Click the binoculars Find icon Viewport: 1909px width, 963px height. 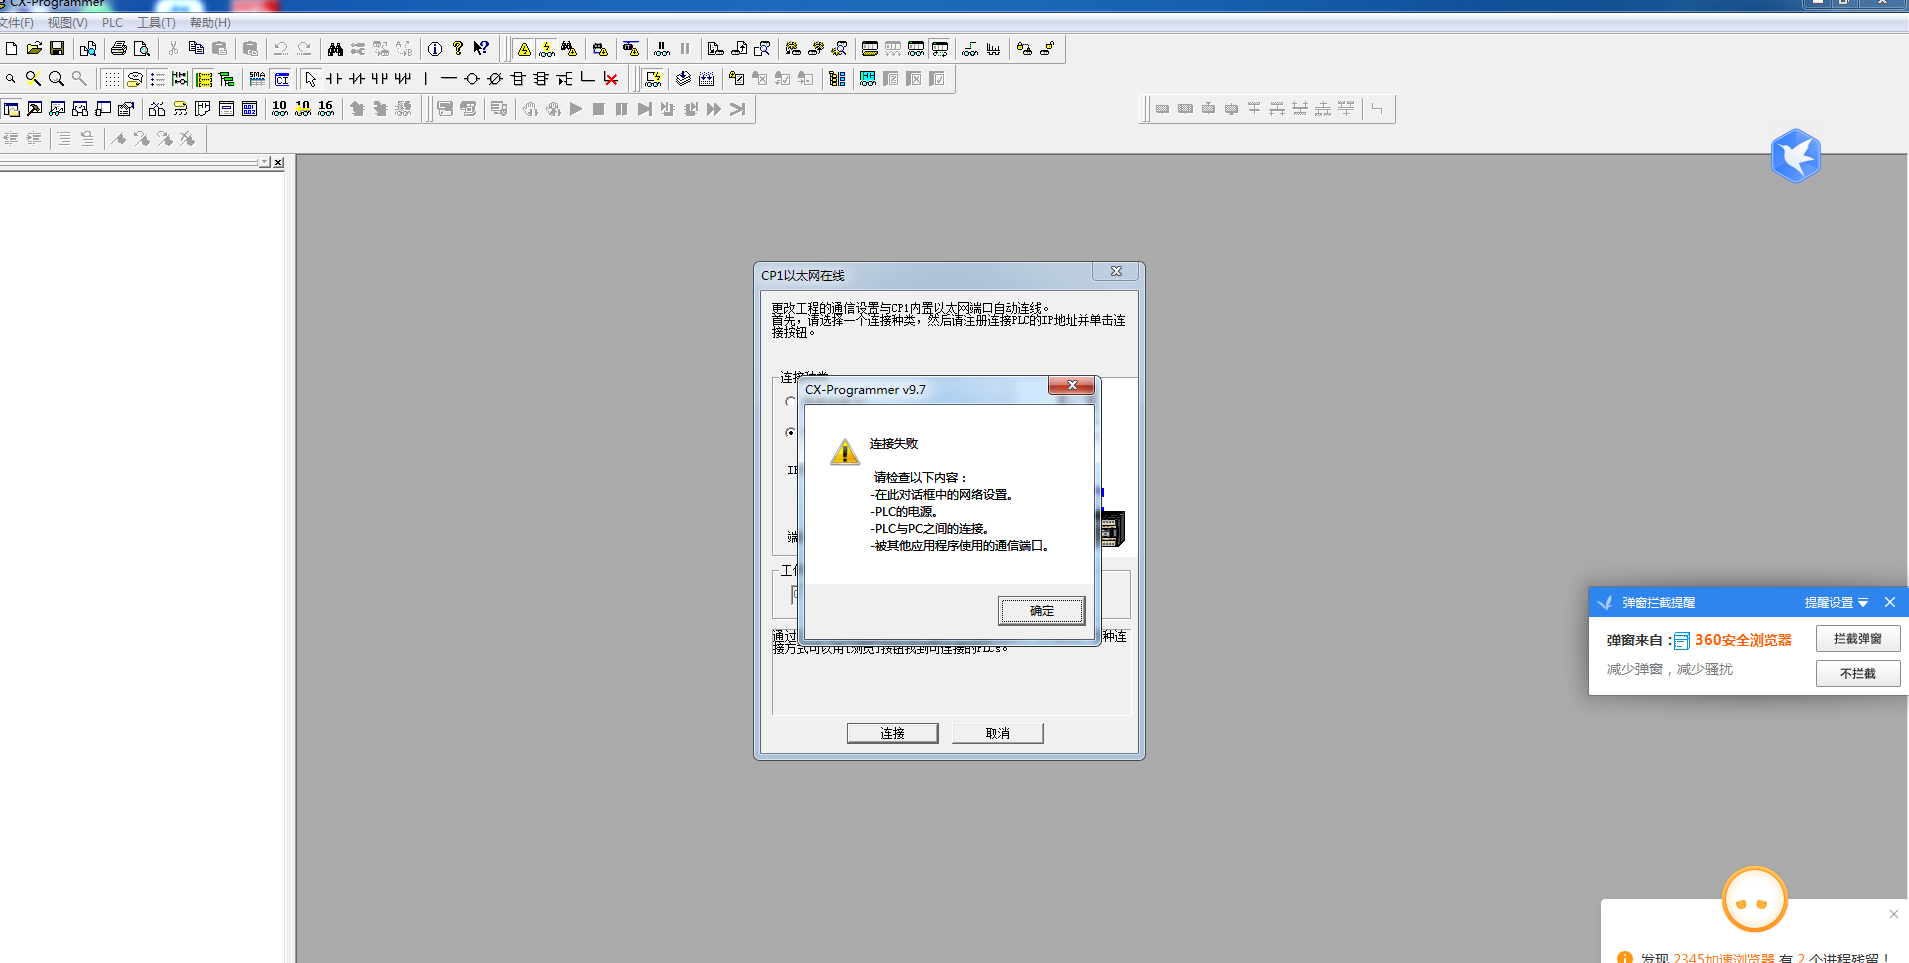(x=335, y=48)
